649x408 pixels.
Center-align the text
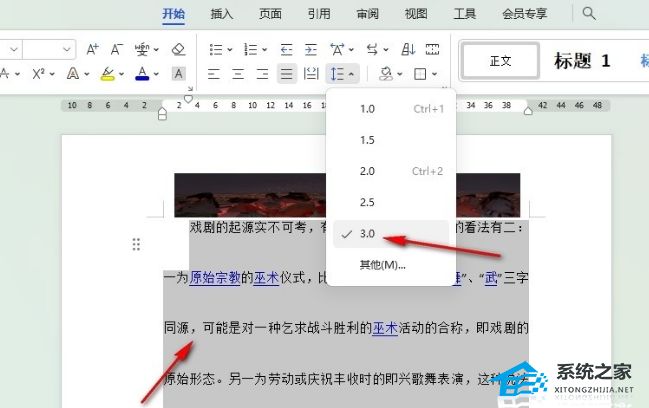[x=238, y=74]
